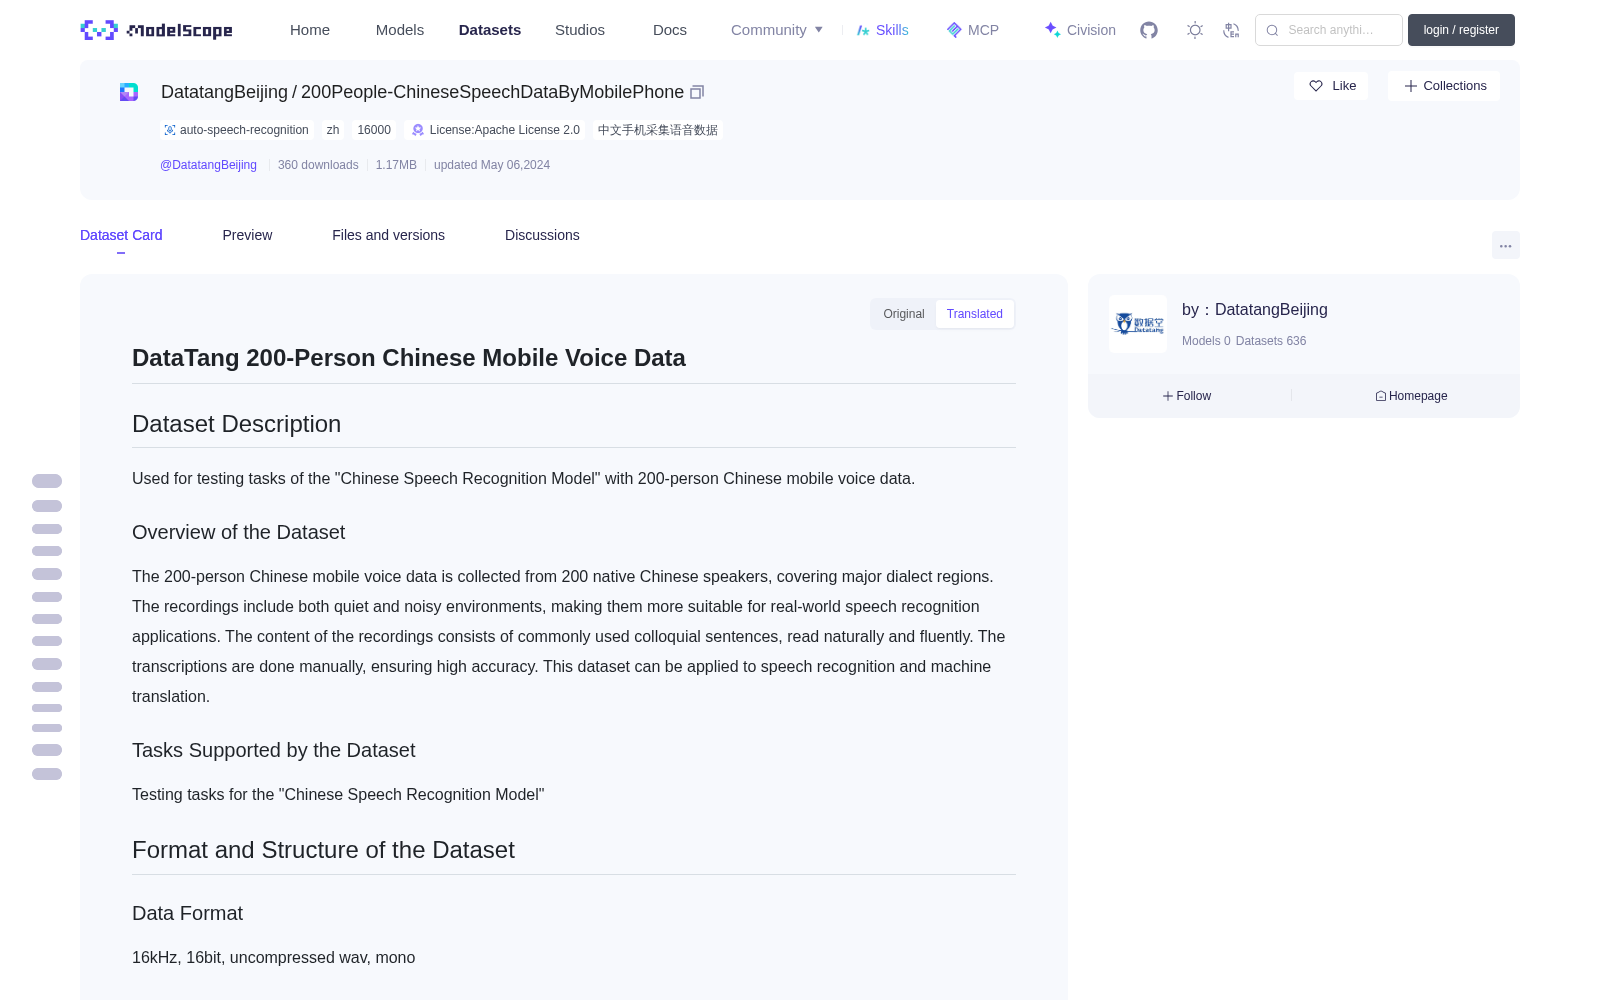
Task: Open the Datasets section
Action: [x=490, y=30]
